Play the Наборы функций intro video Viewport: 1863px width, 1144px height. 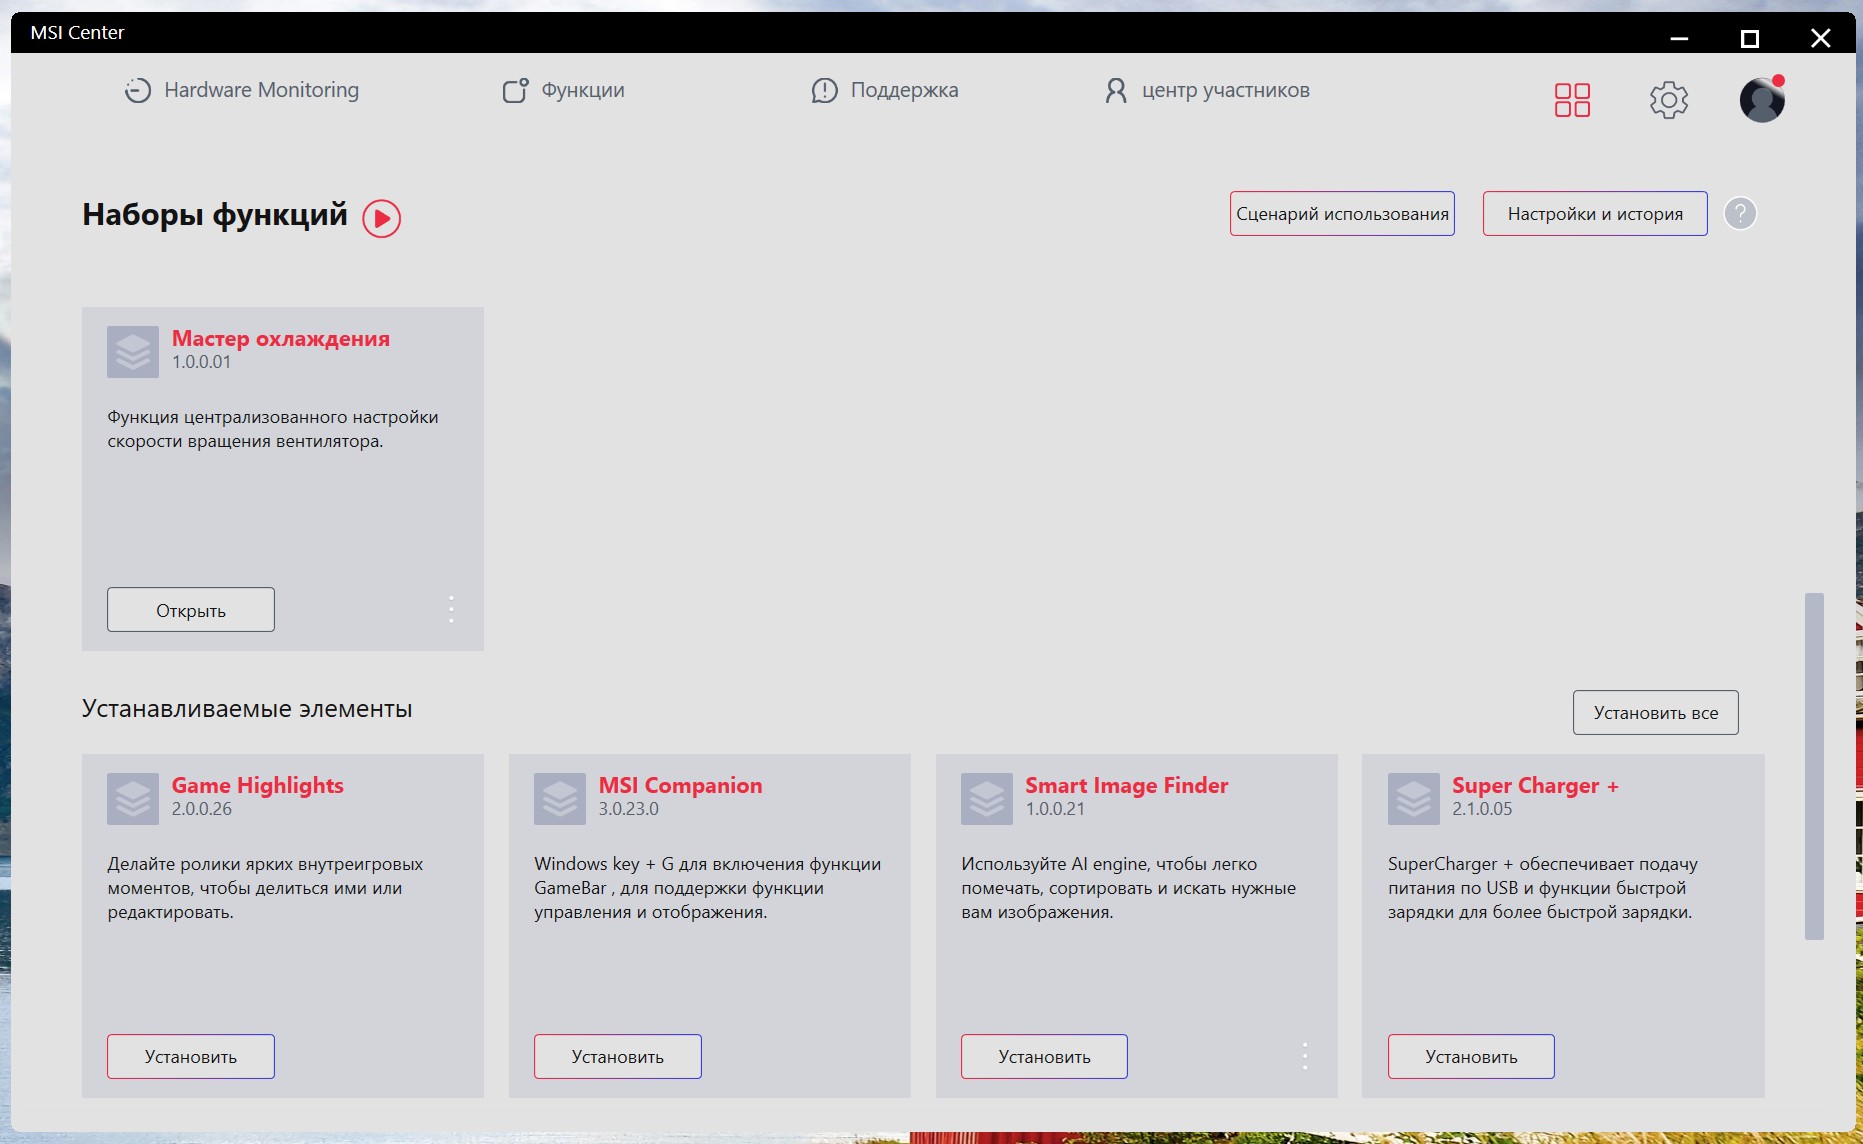[x=381, y=218]
